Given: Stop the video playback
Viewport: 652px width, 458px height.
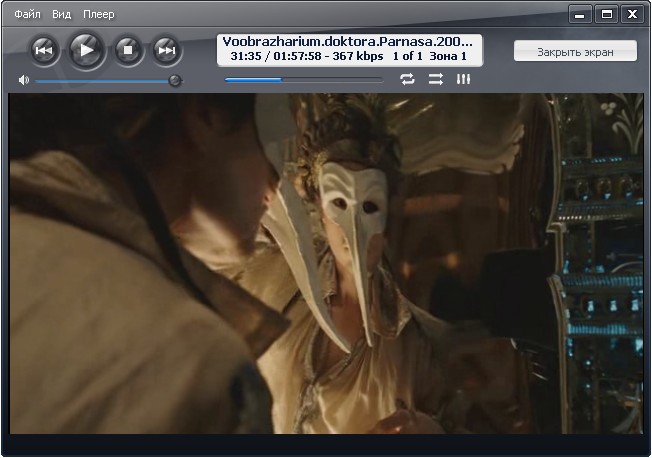Looking at the screenshot, I should pos(127,49).
